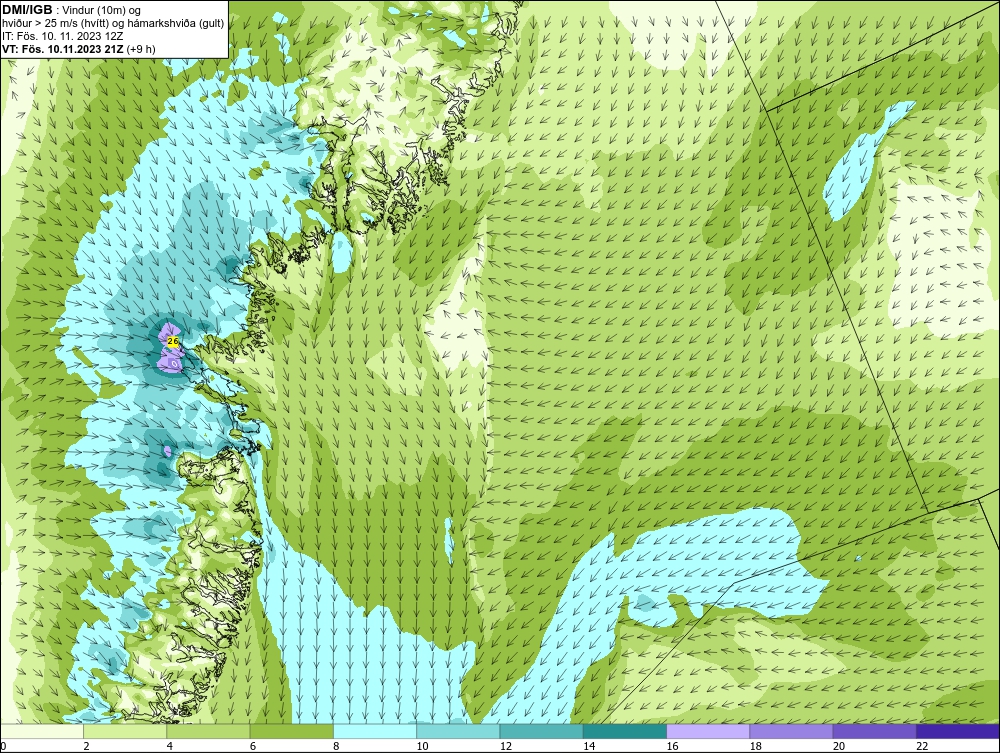Click the legend scale value 2
The height and width of the screenshot is (753, 1000).
pyautogui.click(x=86, y=747)
